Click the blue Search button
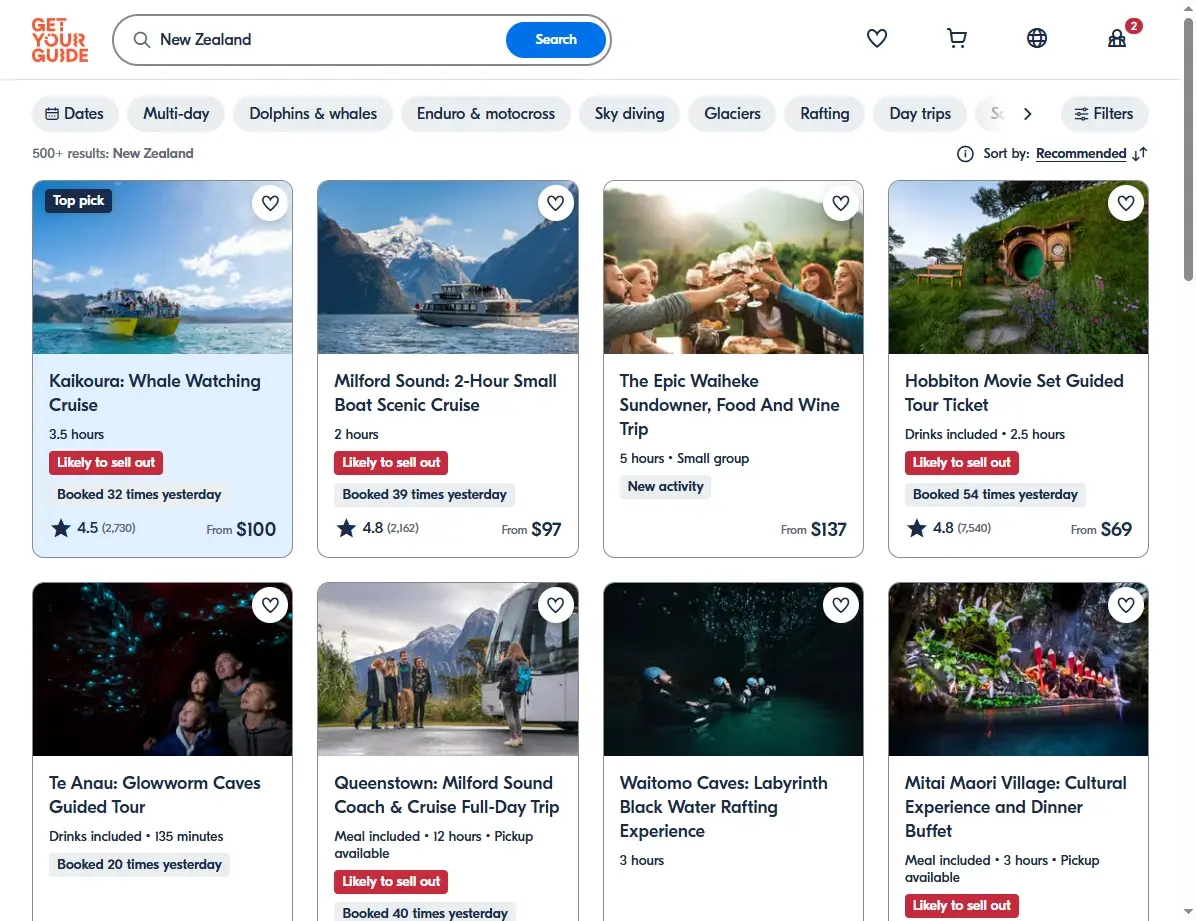Viewport: 1196px width, 921px height. (x=555, y=40)
